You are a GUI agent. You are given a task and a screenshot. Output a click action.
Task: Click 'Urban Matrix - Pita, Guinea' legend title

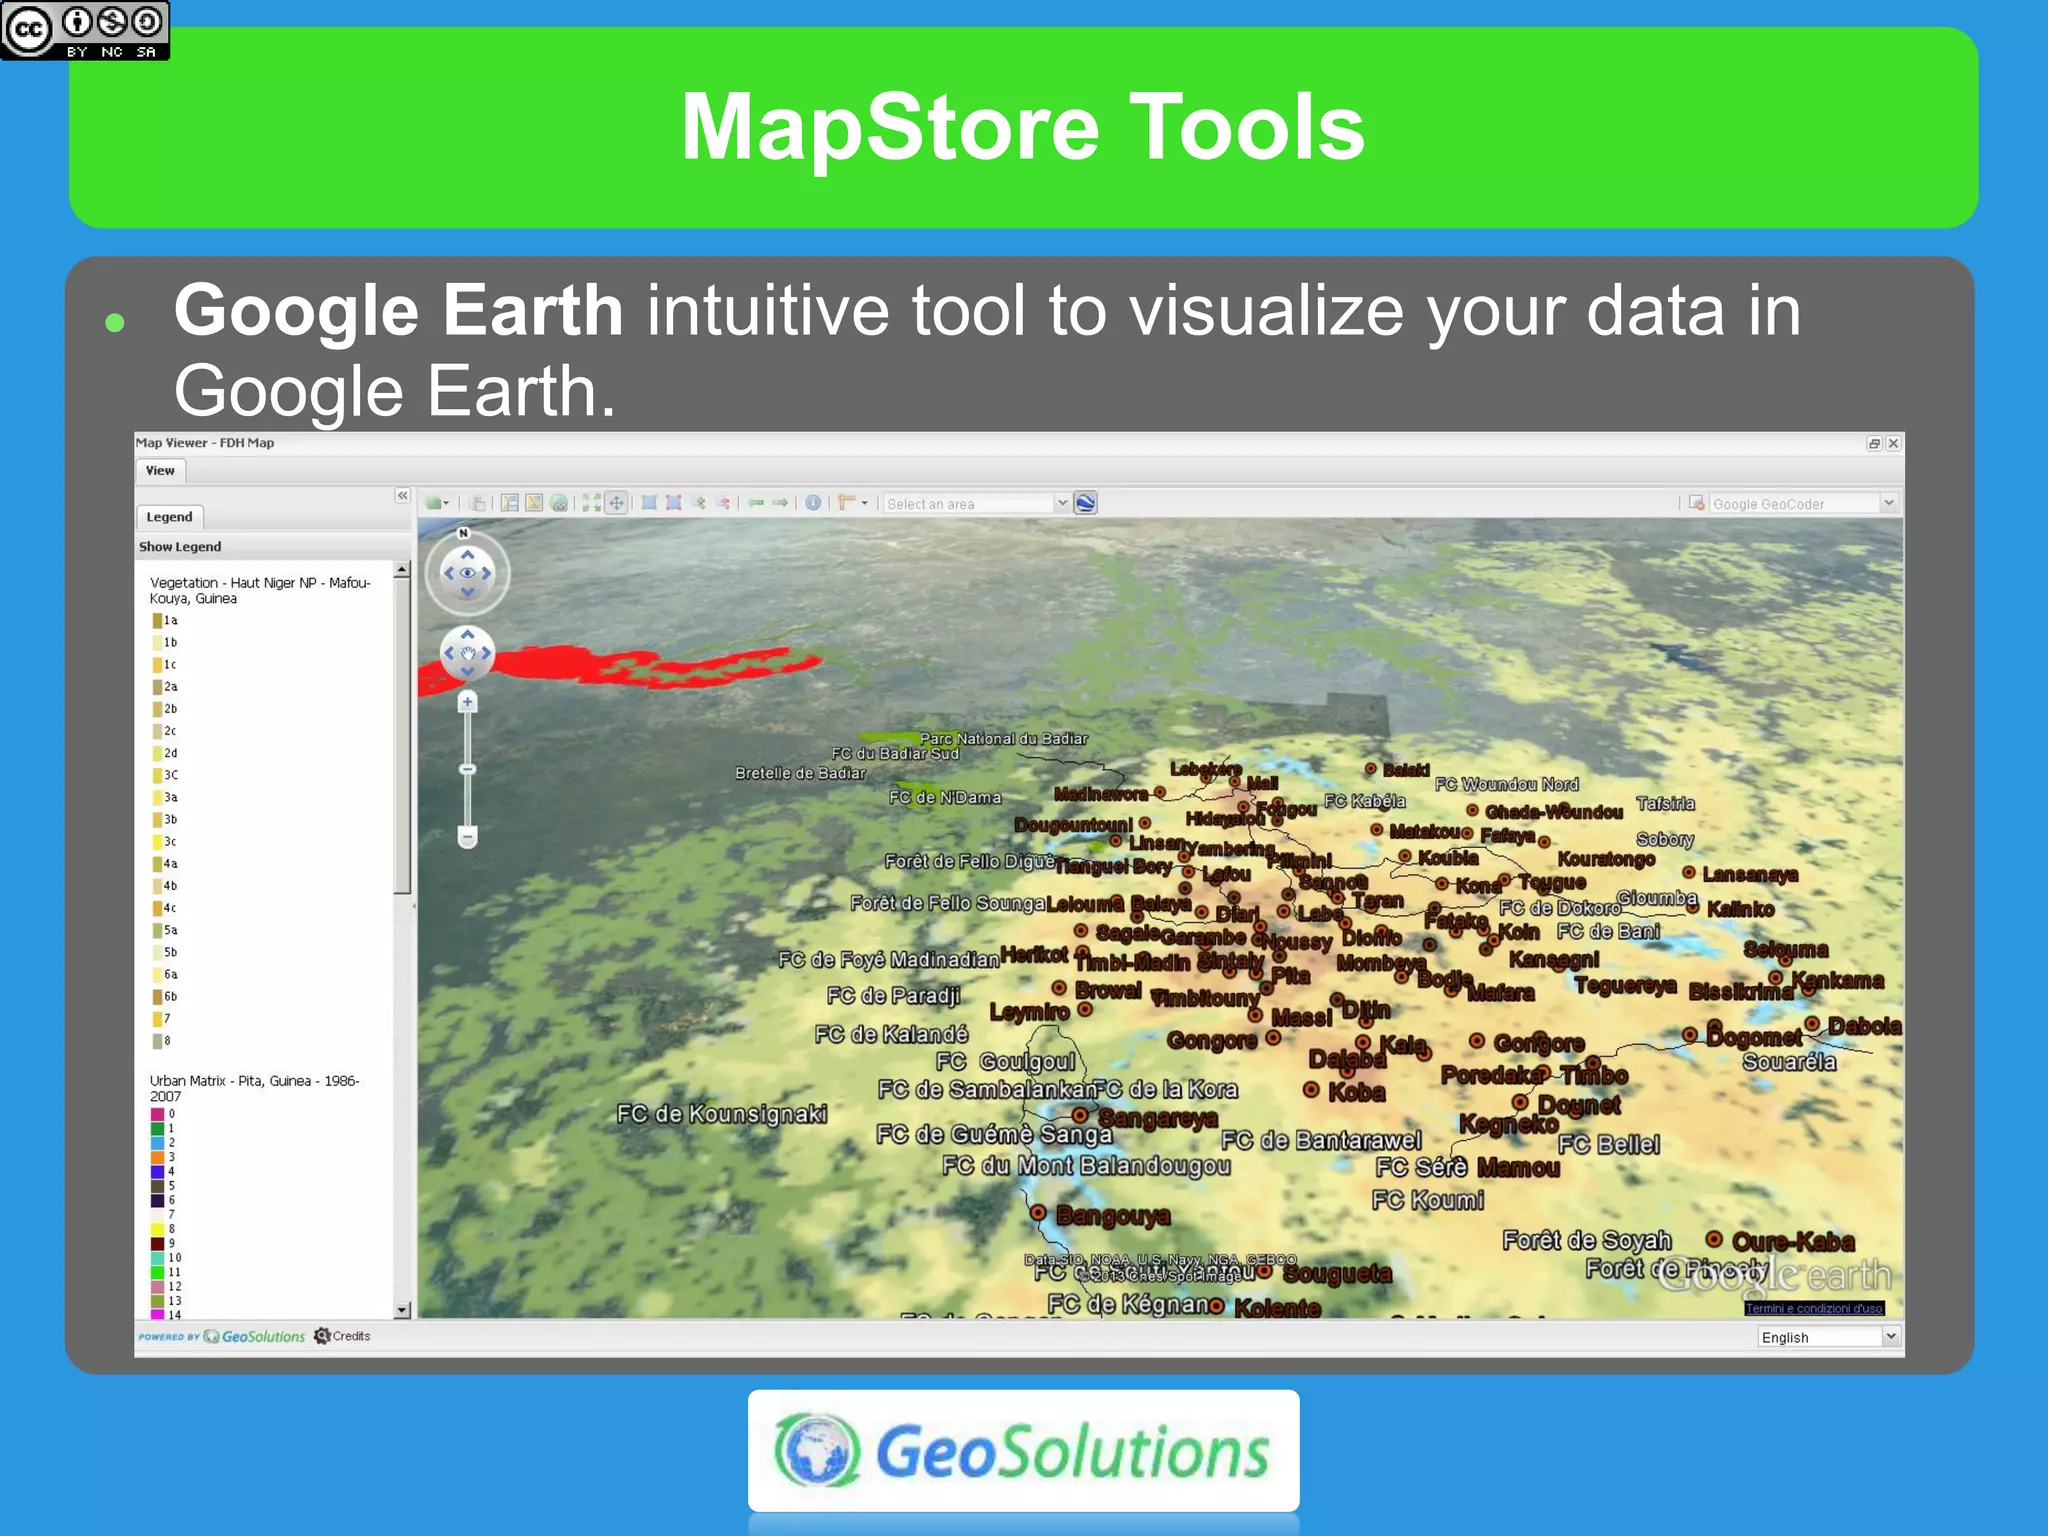[x=255, y=1089]
